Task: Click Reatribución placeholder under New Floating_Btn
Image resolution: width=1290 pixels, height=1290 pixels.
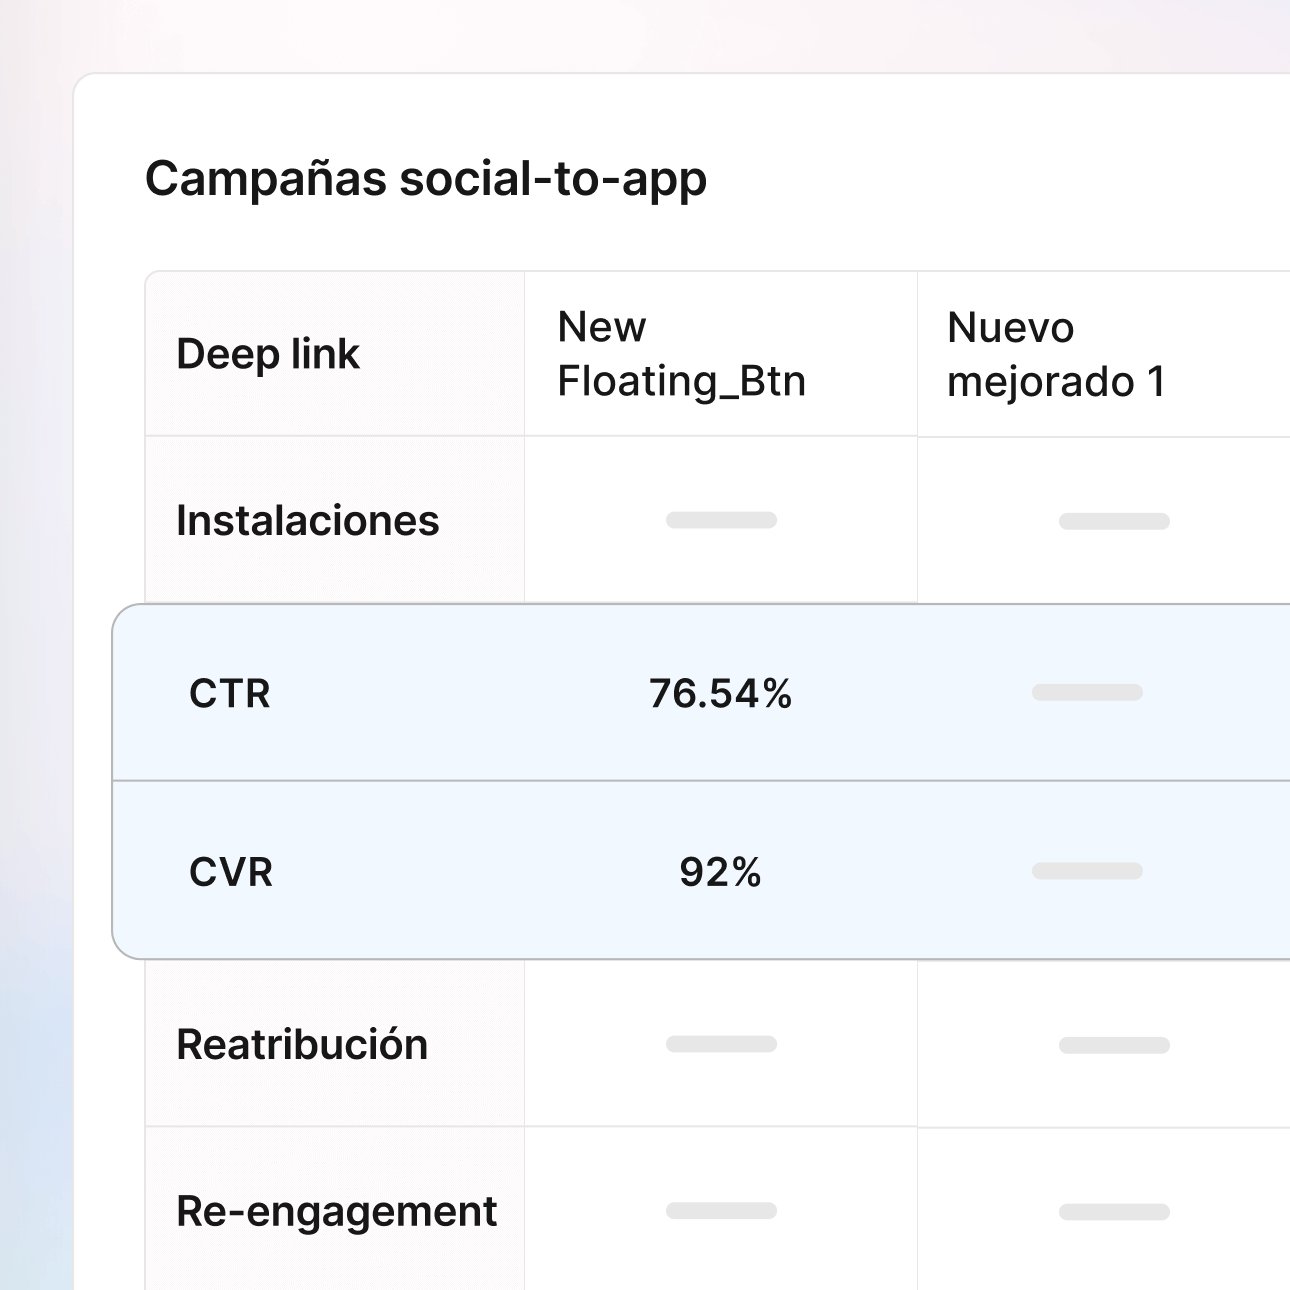Action: [721, 1044]
